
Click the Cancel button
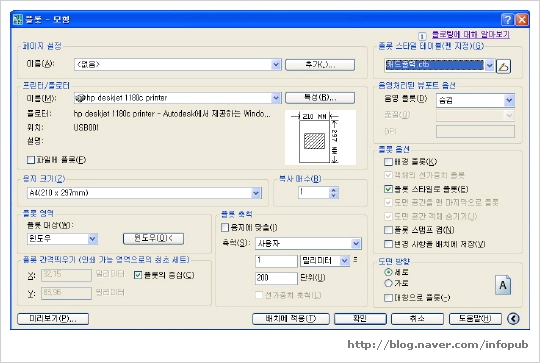pos(417,319)
